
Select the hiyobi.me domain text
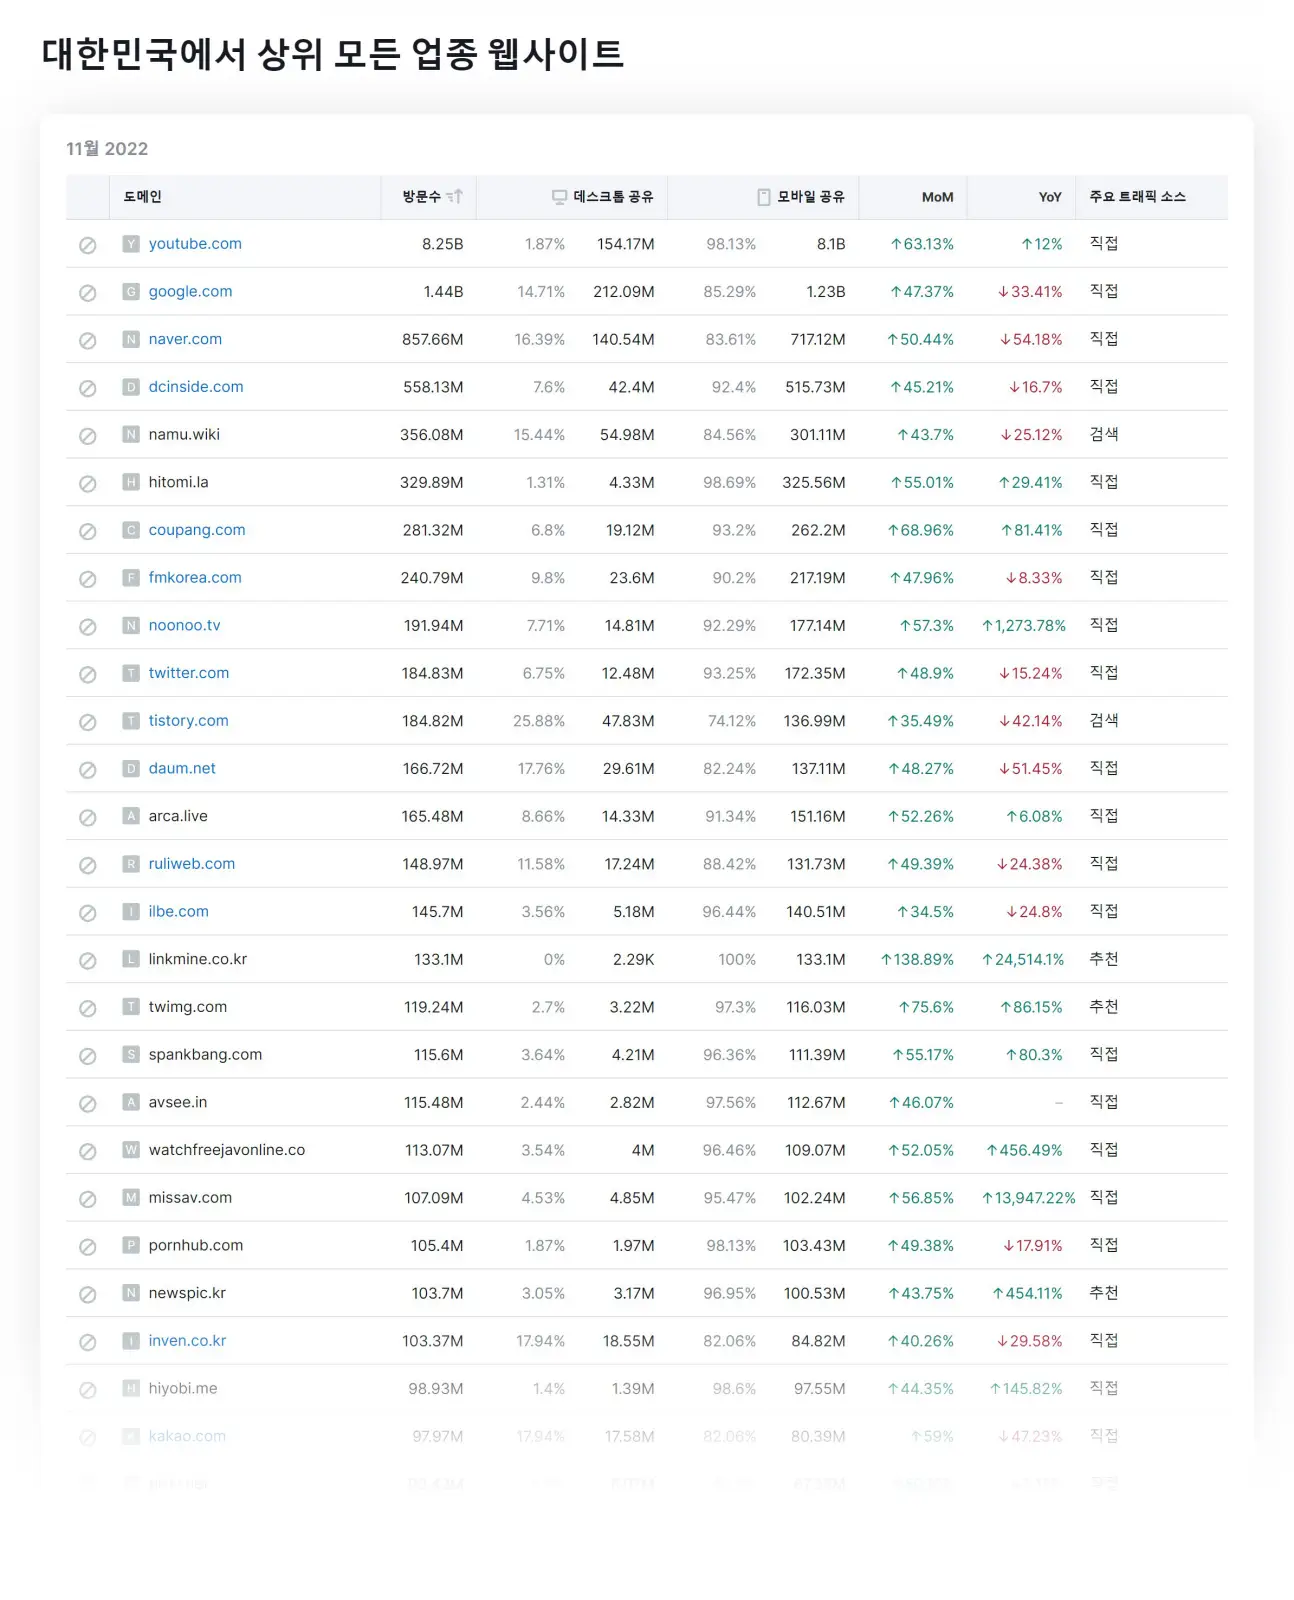coord(183,1388)
